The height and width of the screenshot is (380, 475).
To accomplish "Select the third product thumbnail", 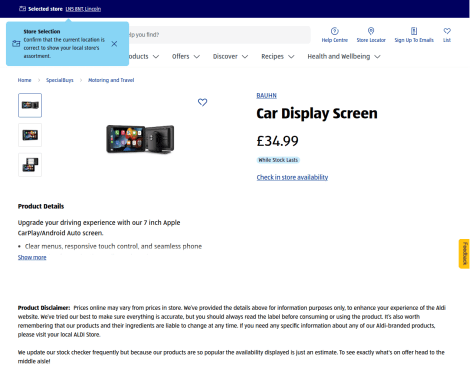I will click(30, 165).
